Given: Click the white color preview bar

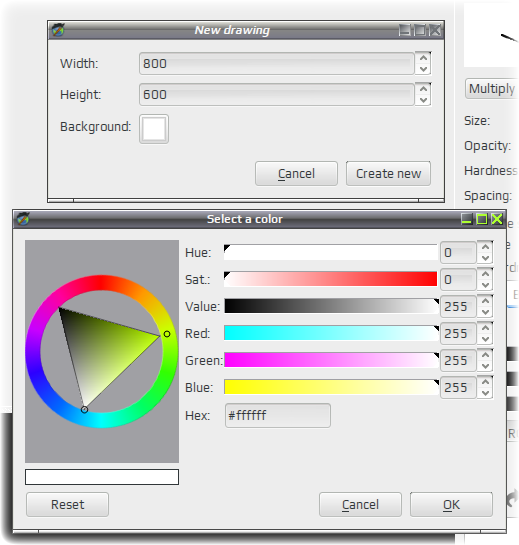Looking at the screenshot, I should [x=102, y=477].
